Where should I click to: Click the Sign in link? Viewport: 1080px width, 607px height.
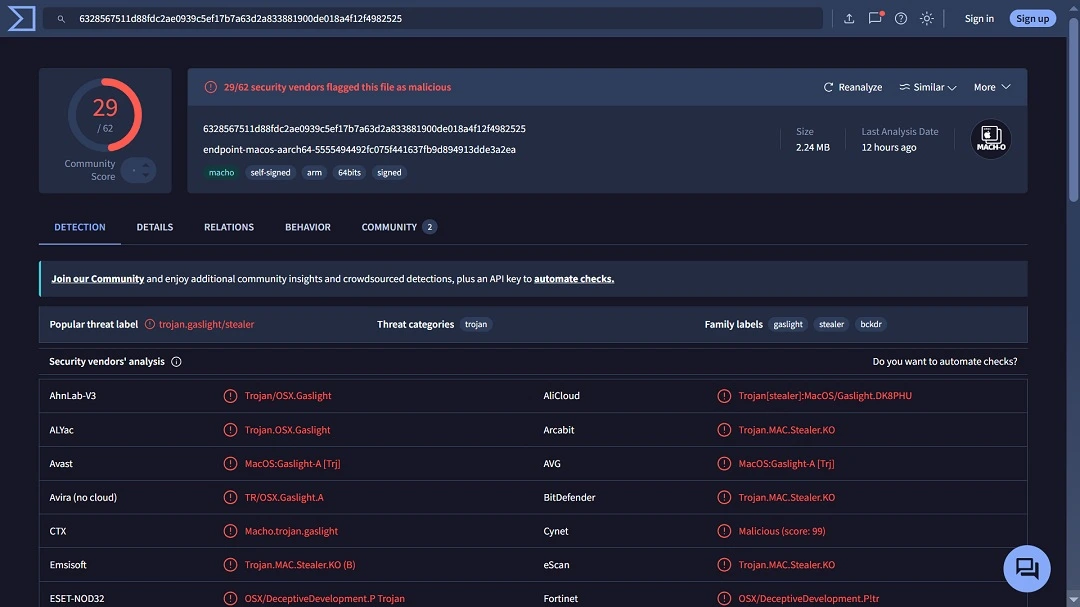click(x=979, y=19)
